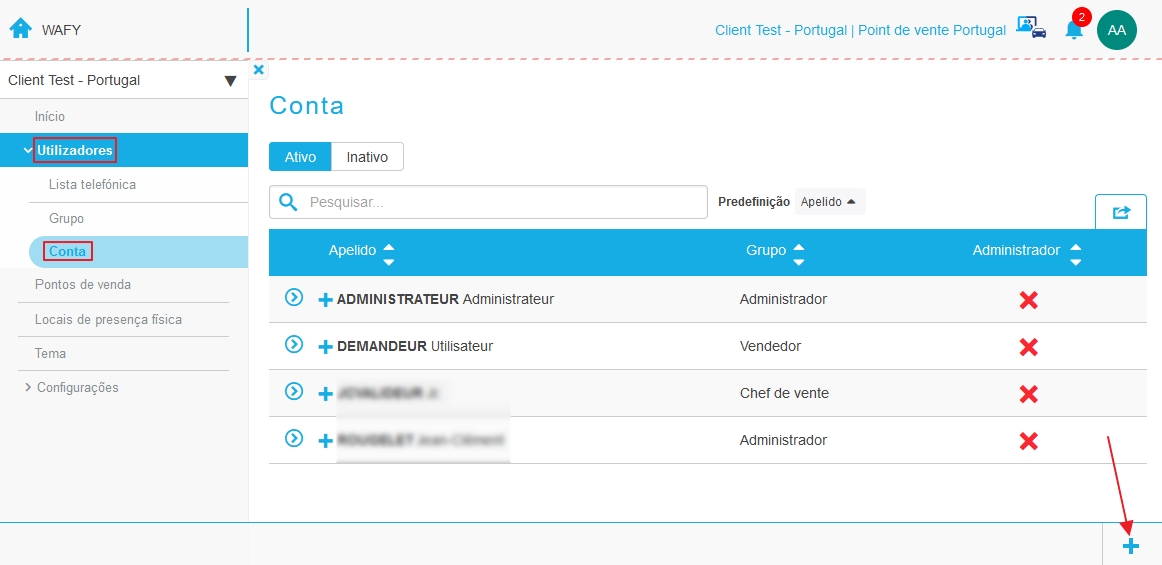
Task: Open the notifications bell icon
Action: pyautogui.click(x=1074, y=30)
